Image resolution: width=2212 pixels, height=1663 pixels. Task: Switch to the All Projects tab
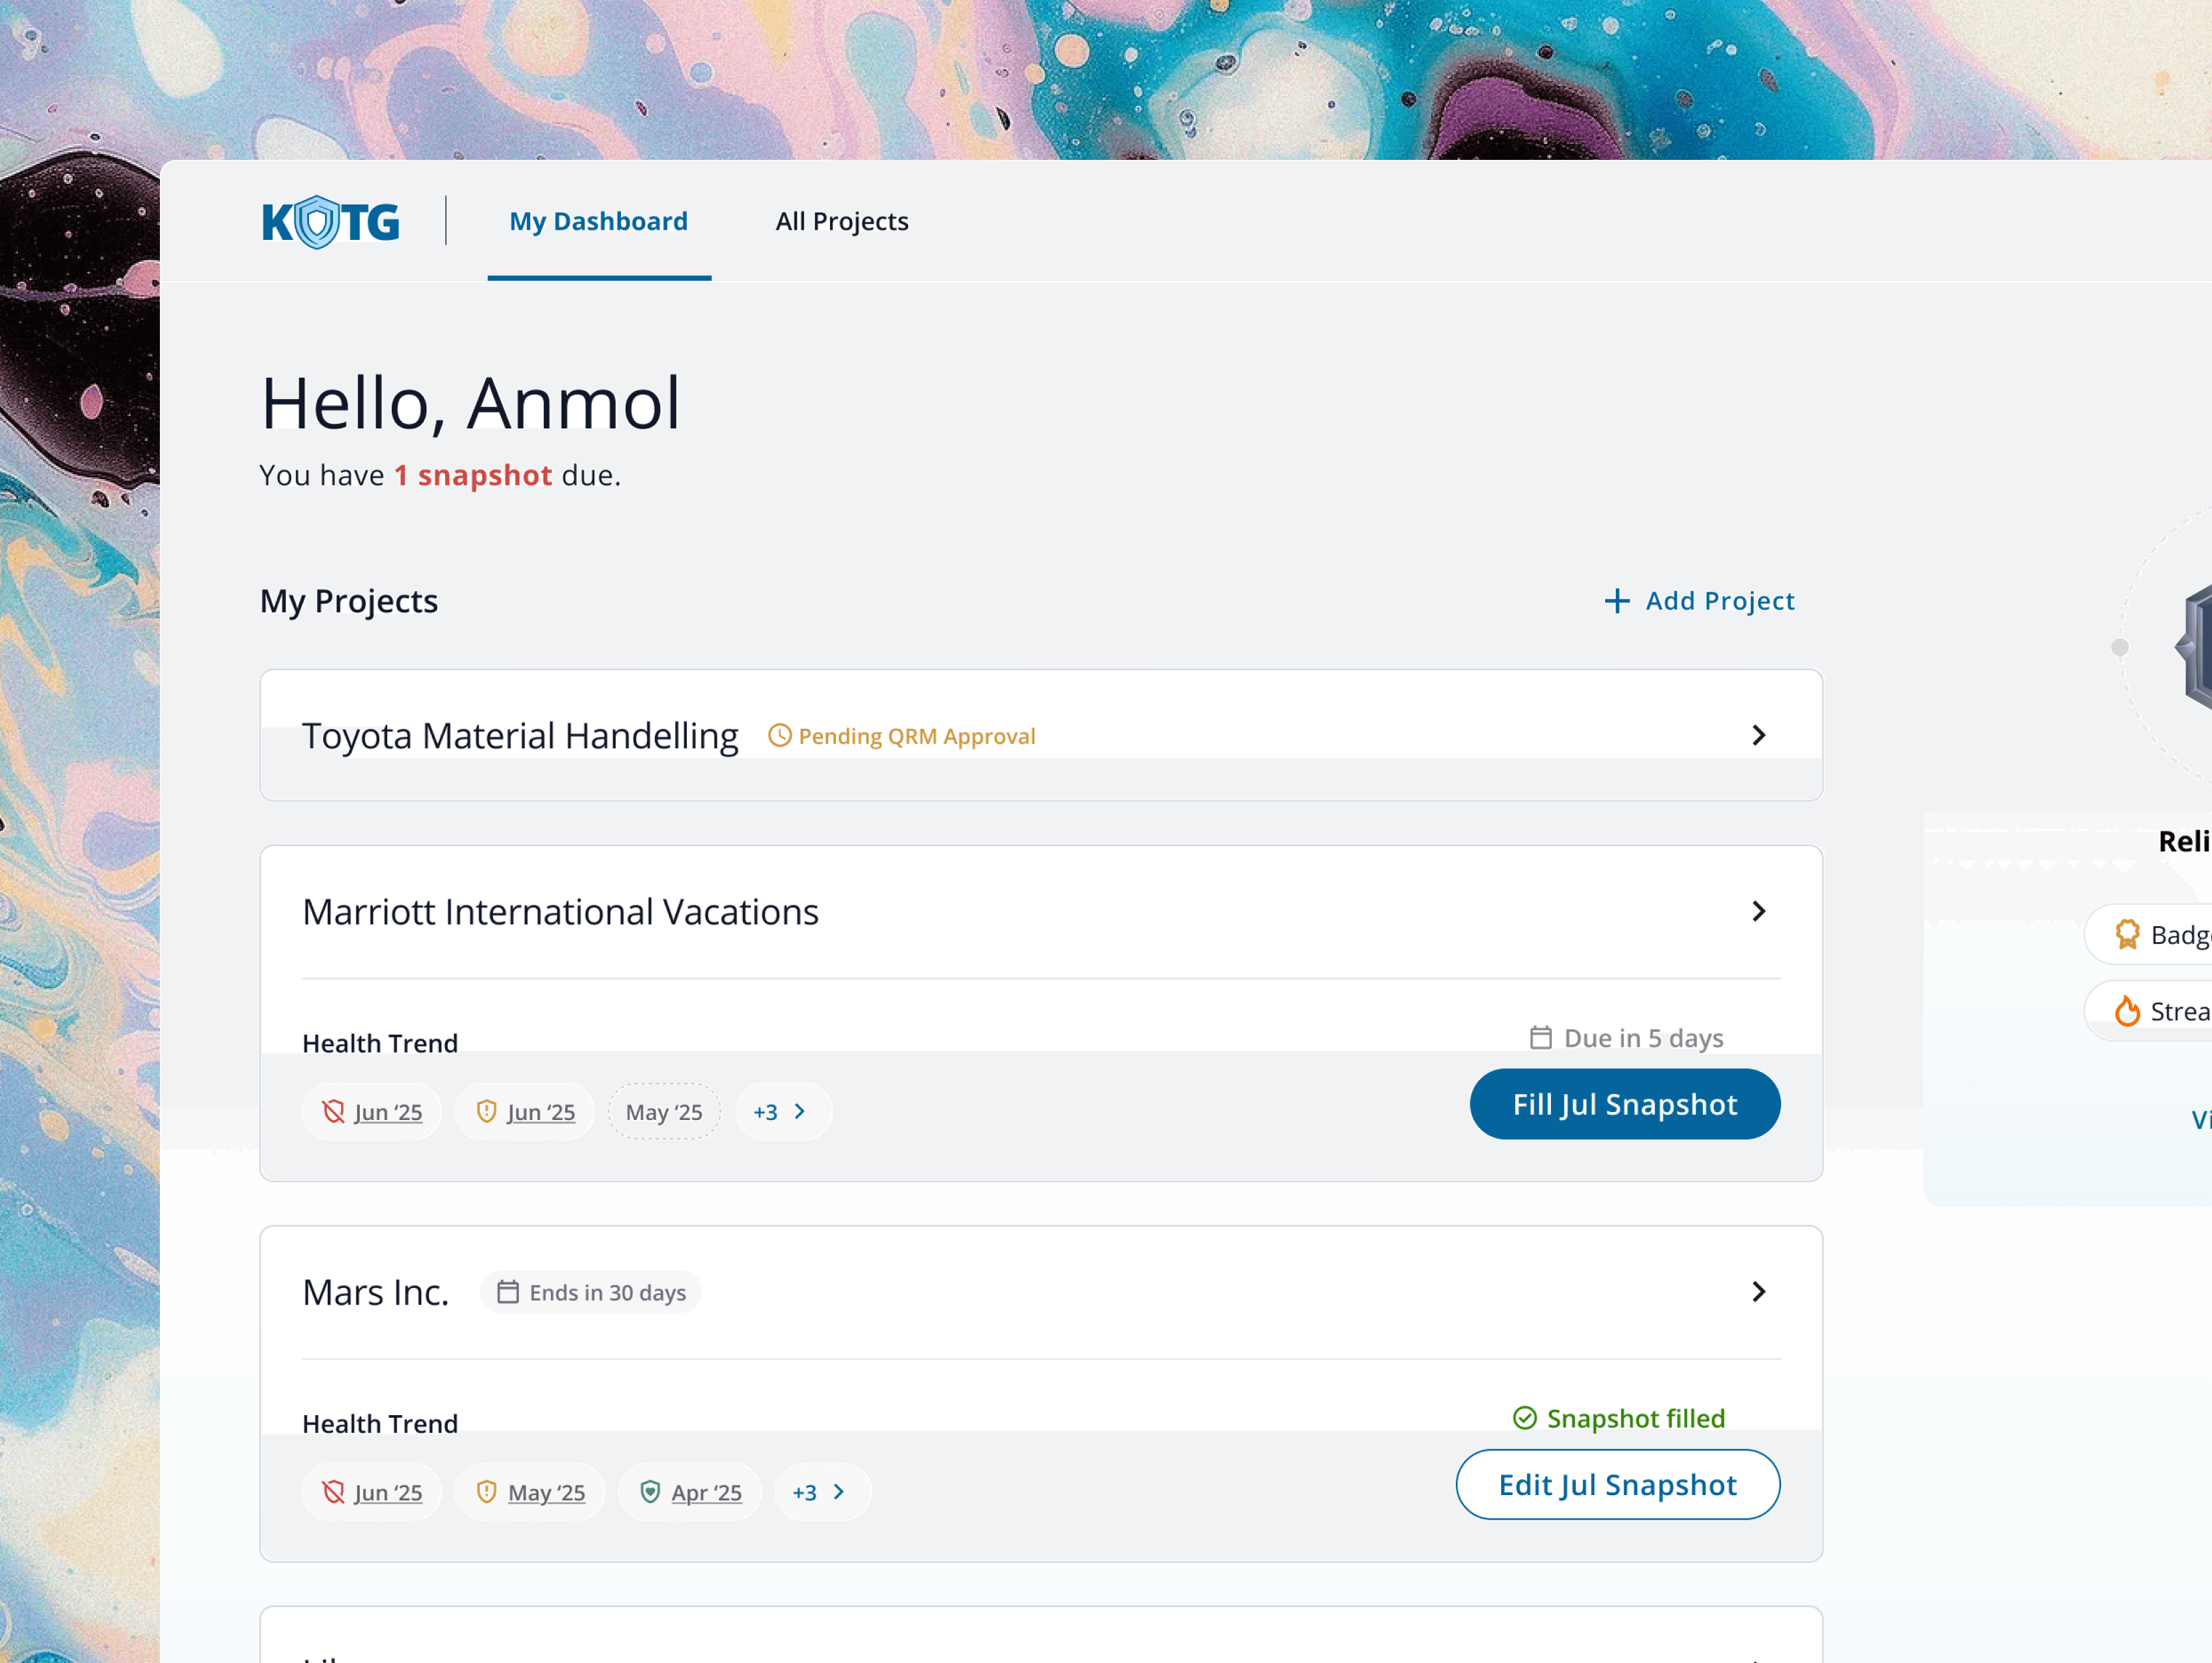[842, 221]
